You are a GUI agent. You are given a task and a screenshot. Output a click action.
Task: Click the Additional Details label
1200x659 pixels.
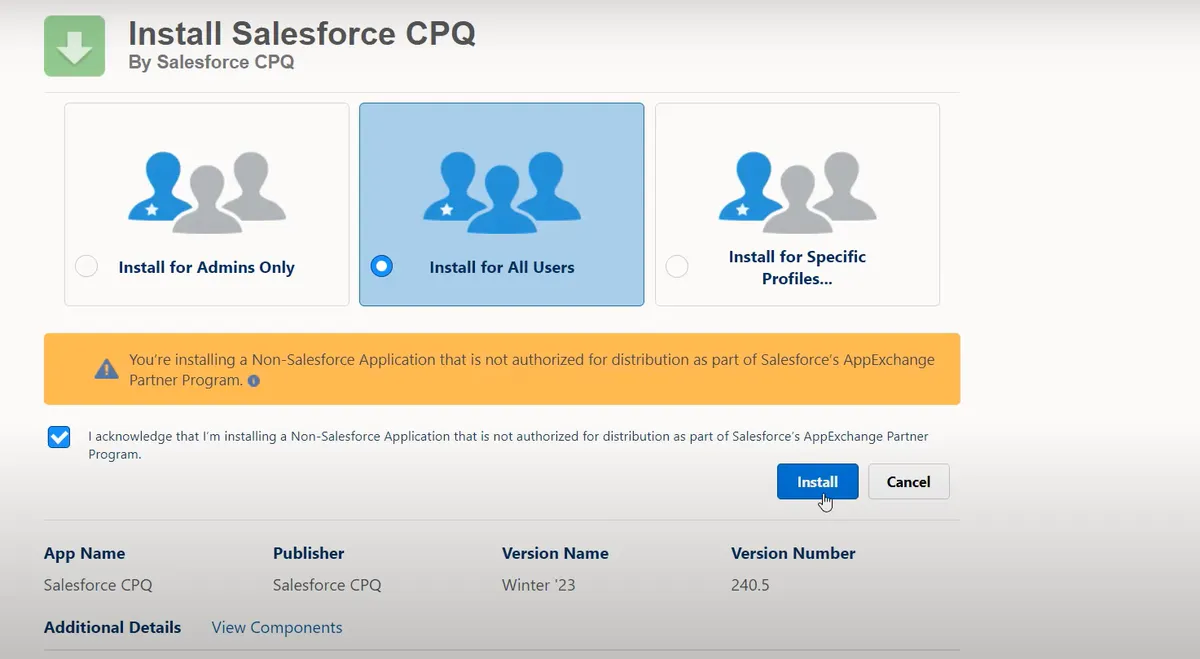coord(112,627)
